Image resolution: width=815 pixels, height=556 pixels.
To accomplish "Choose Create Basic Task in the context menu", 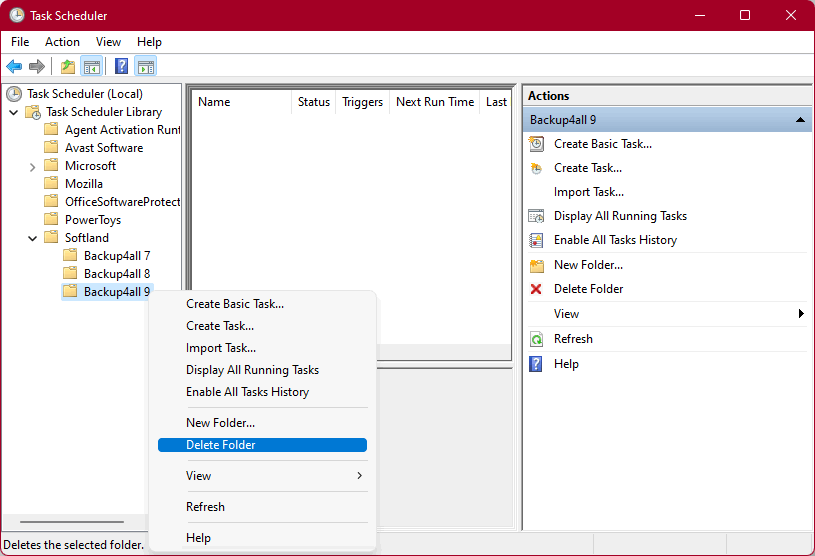I will [x=262, y=304].
